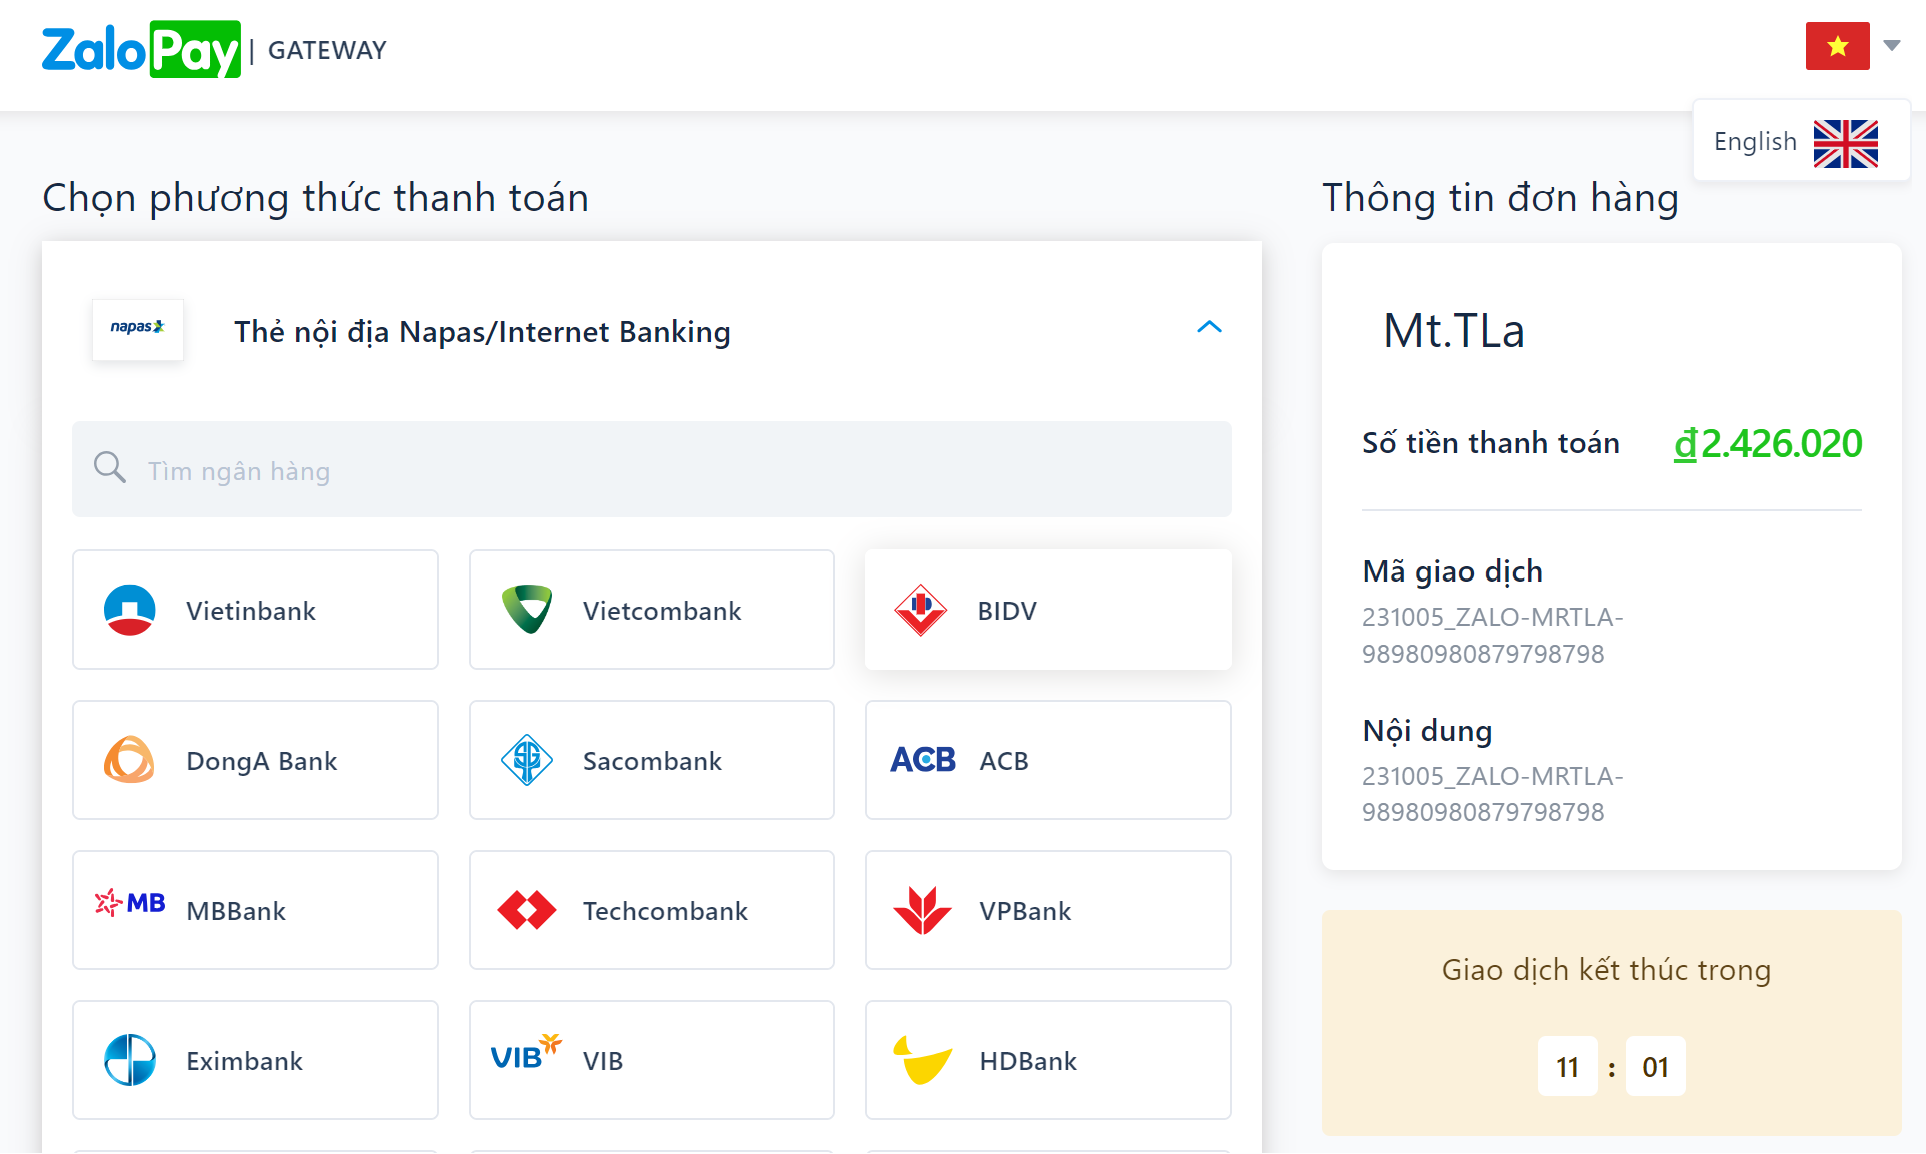The image size is (1926, 1154).
Task: Click the Vietcombank logo icon
Action: coord(527,609)
